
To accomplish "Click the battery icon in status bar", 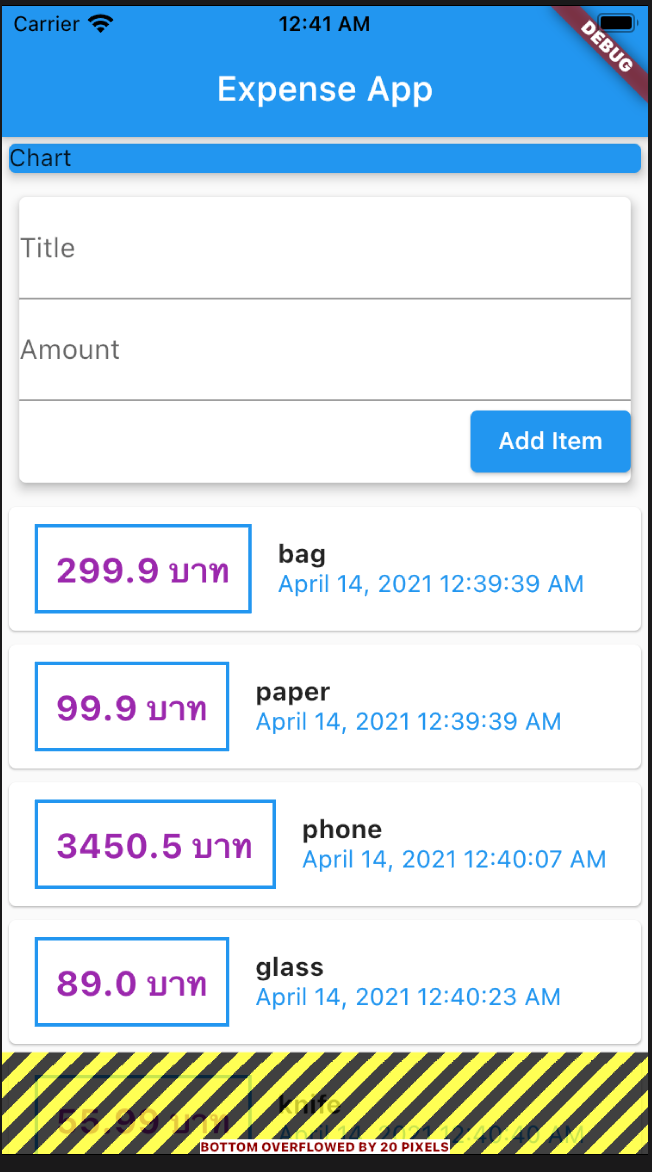I will click(618, 22).
